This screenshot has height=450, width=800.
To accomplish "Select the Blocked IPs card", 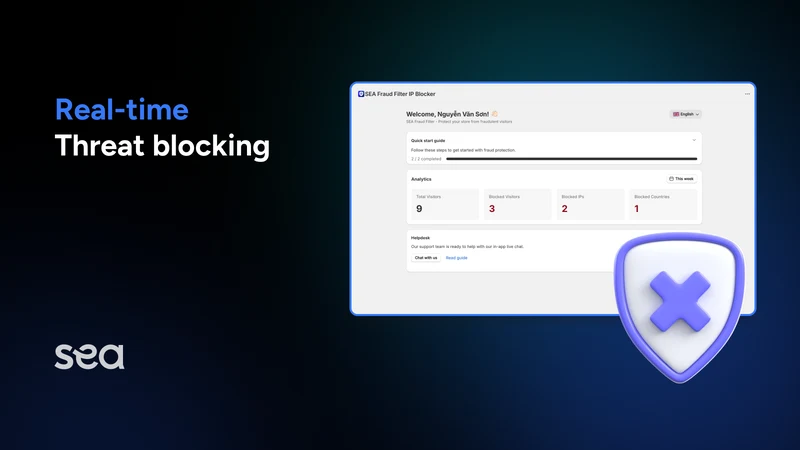I will (590, 204).
